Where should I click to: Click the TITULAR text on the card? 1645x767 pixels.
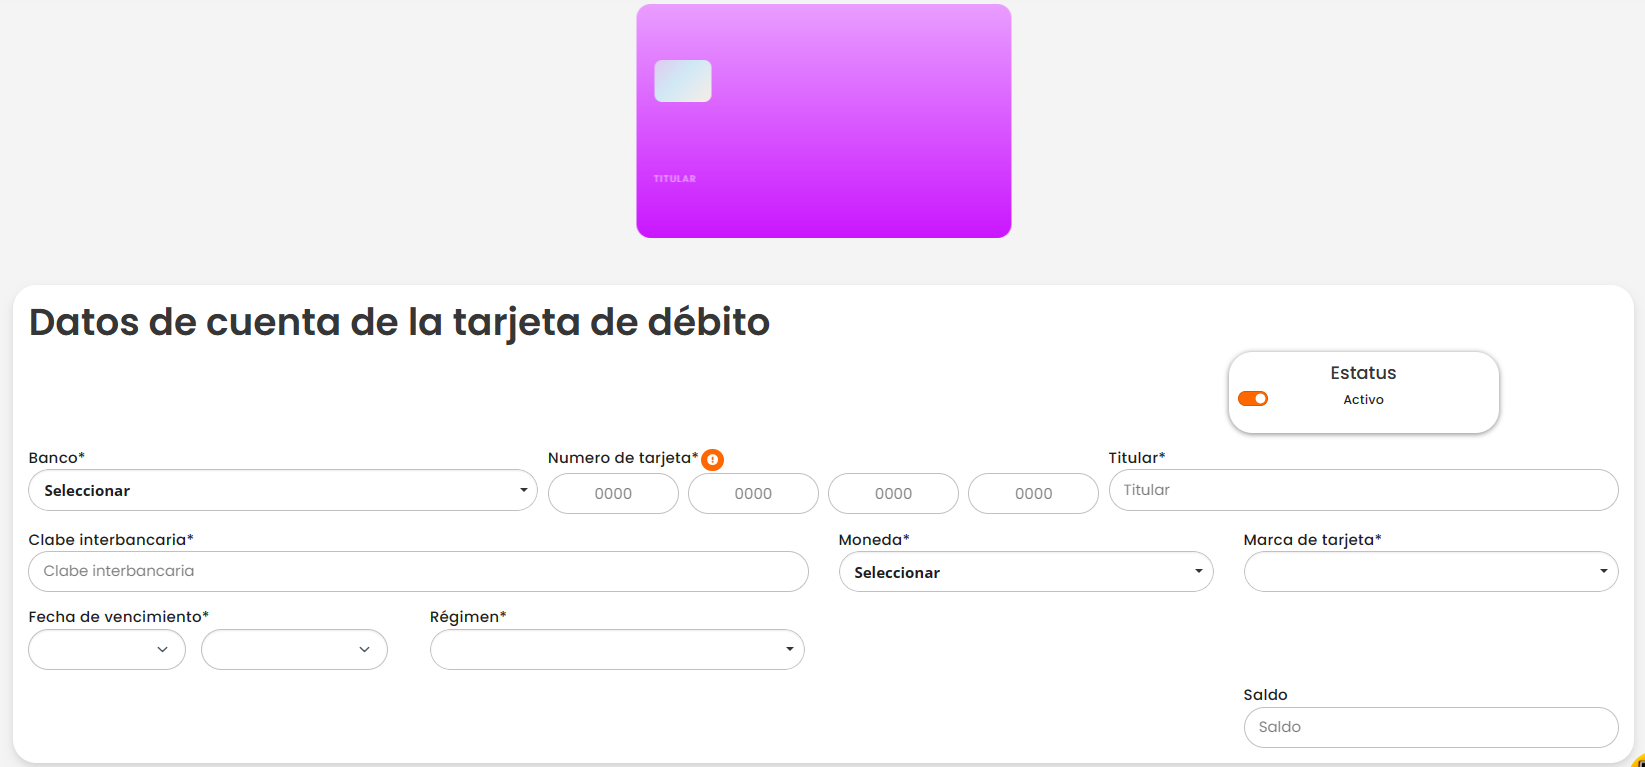(x=675, y=179)
